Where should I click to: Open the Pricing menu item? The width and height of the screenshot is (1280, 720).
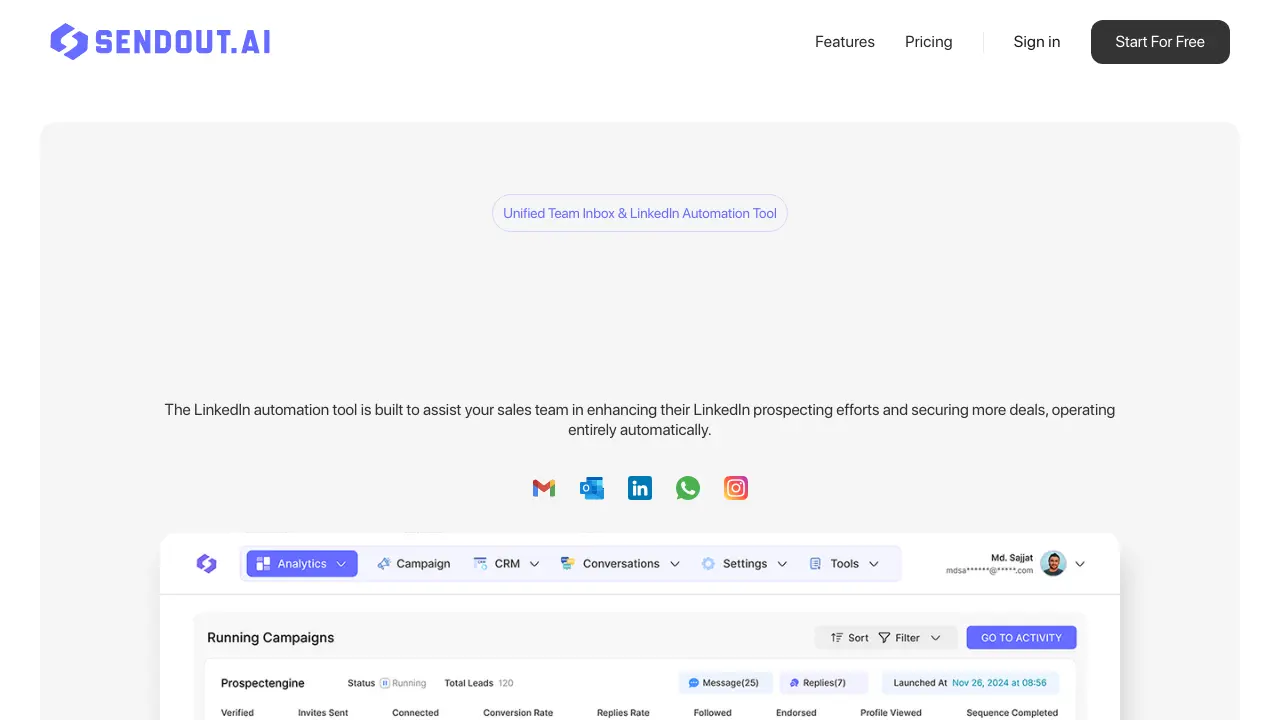click(x=929, y=42)
